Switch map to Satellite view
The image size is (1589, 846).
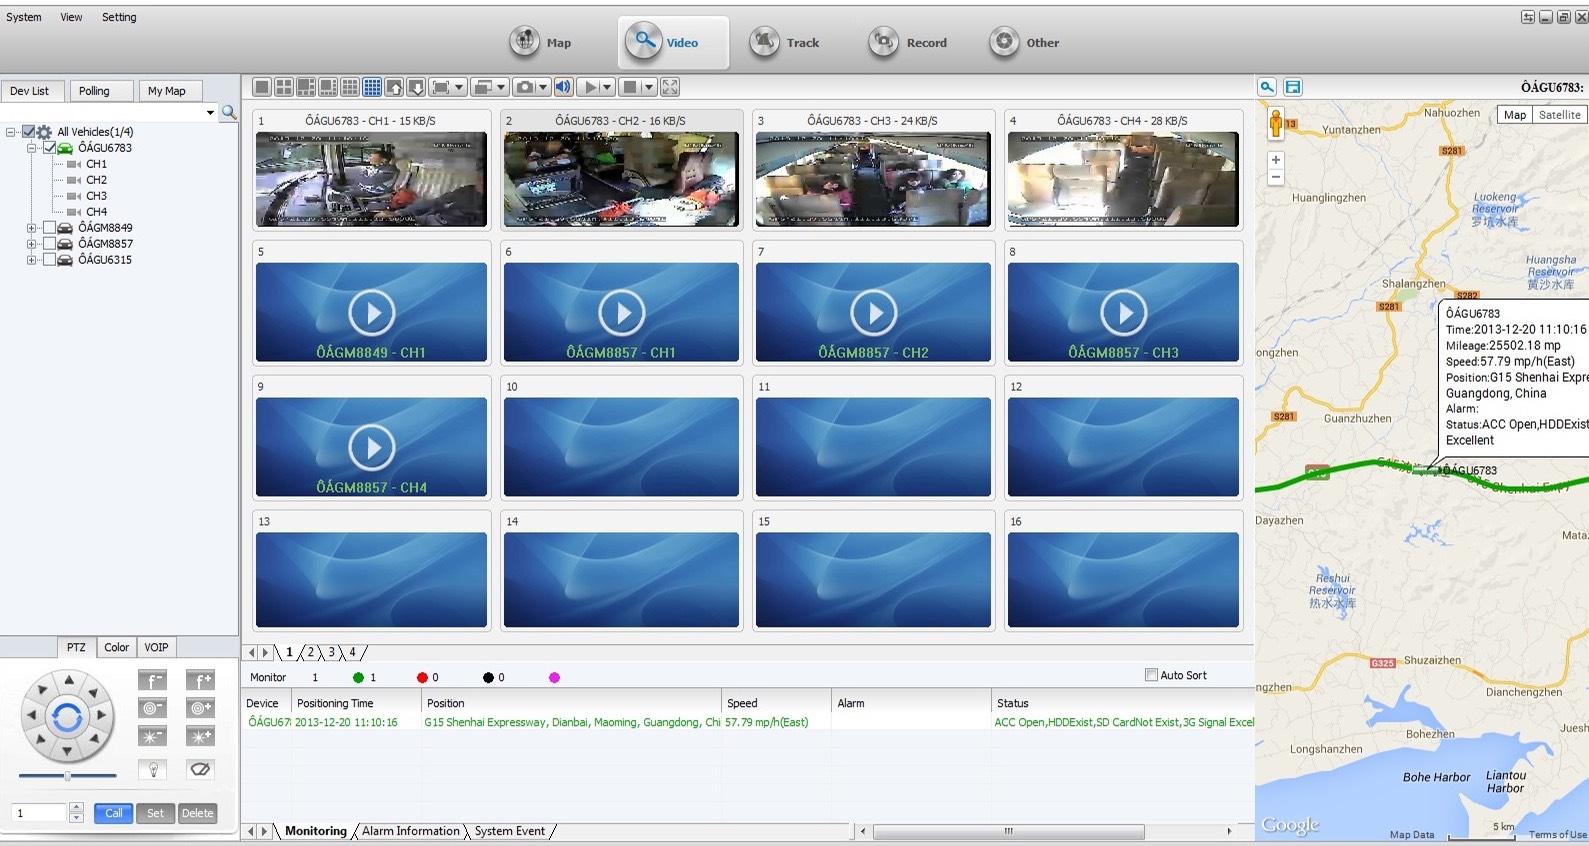click(1559, 115)
